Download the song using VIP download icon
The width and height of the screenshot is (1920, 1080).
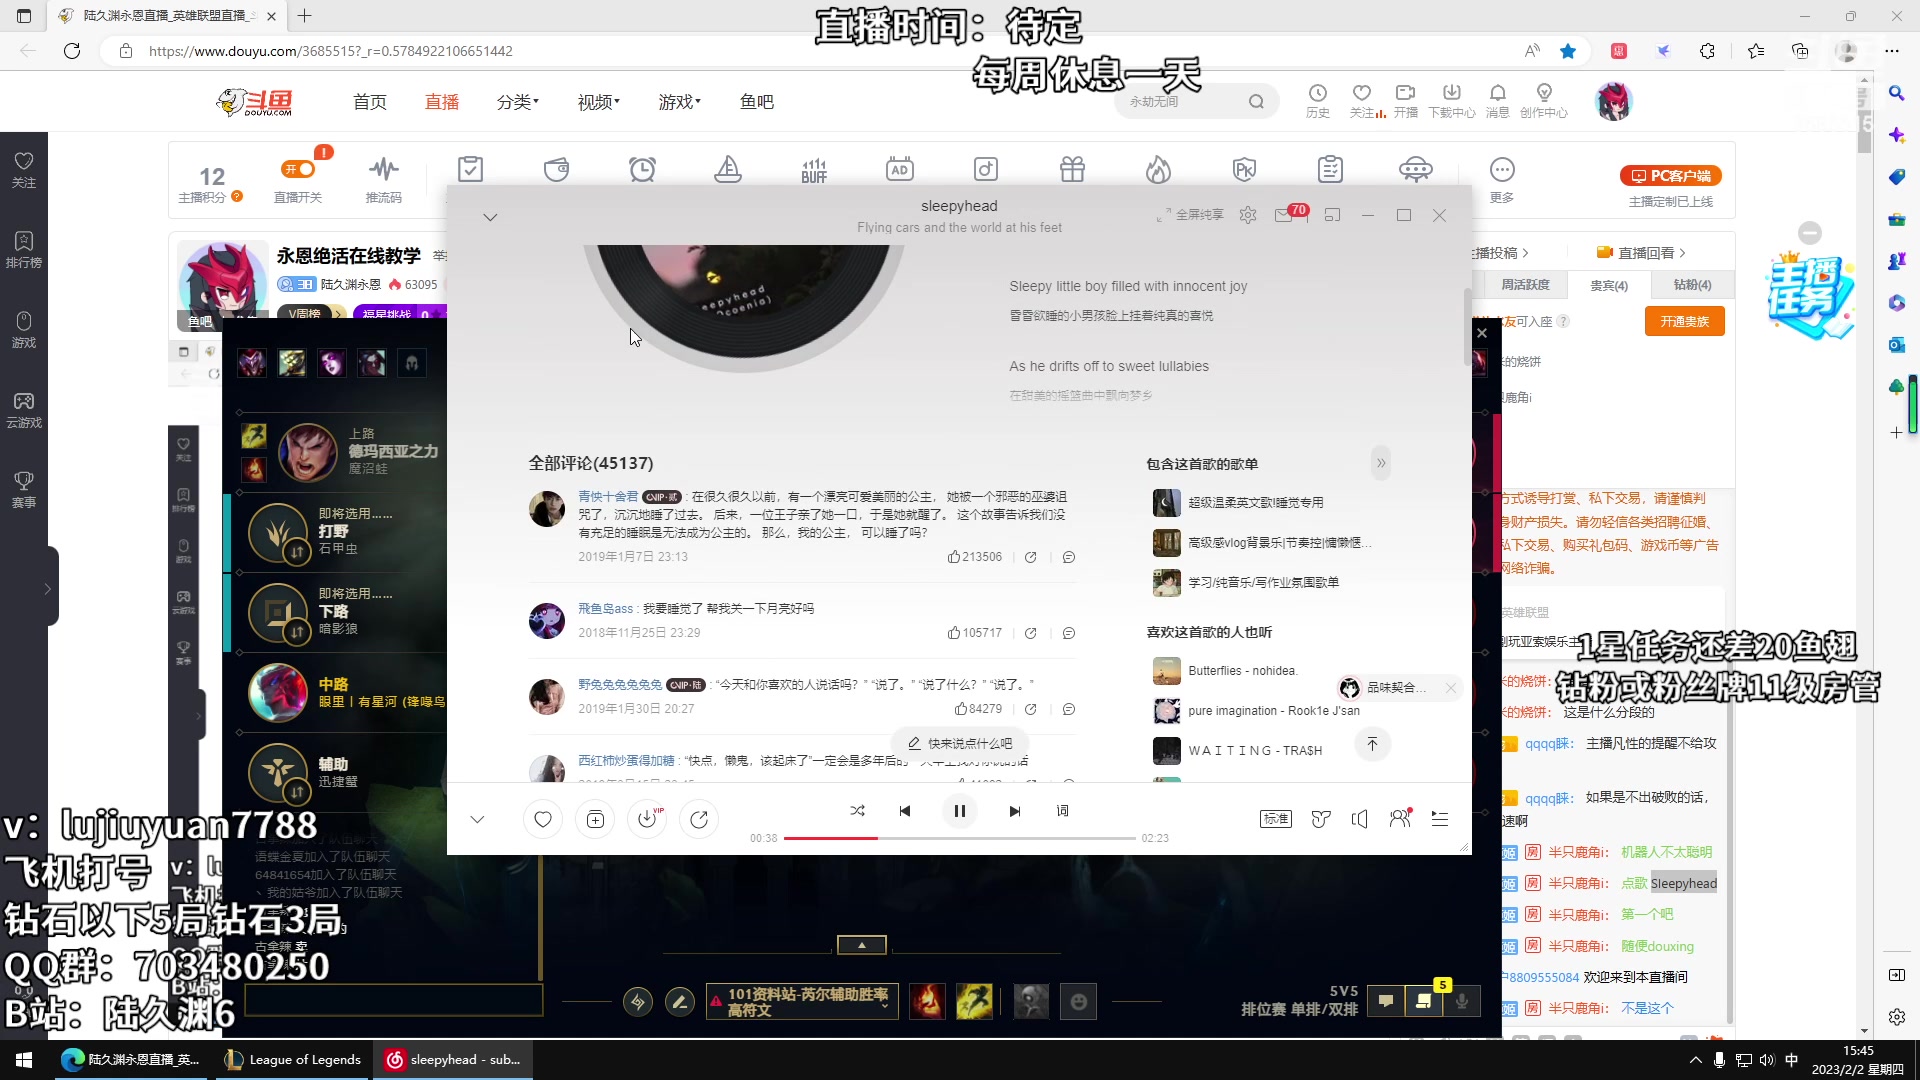[647, 820]
